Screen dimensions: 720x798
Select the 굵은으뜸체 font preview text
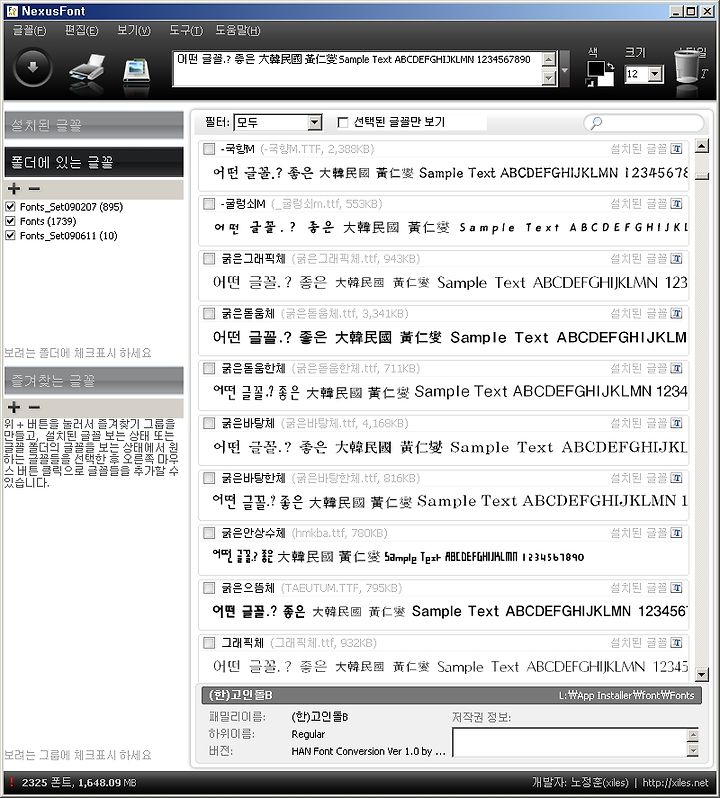point(449,611)
